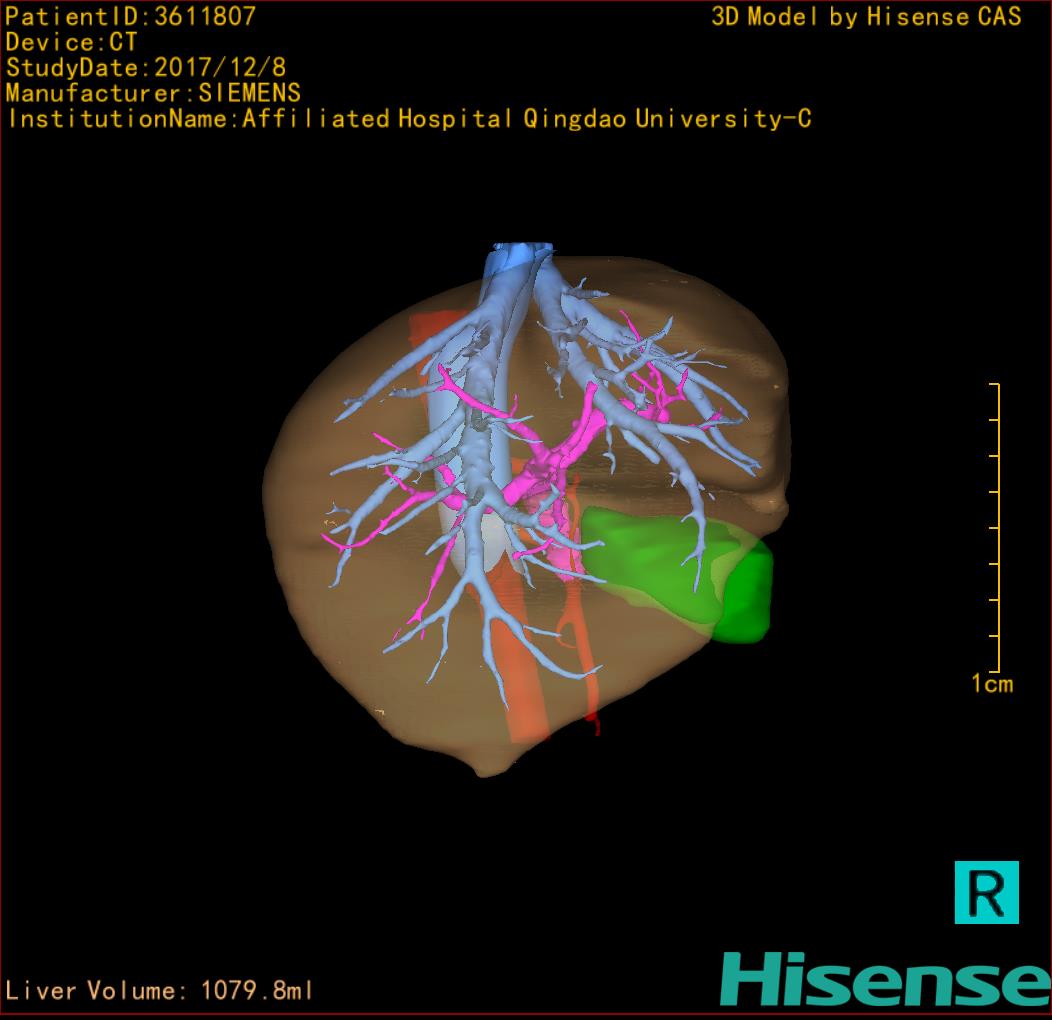Click the dark red vessel tip below liver
Viewport: 1052px width, 1020px height.
(x=597, y=724)
